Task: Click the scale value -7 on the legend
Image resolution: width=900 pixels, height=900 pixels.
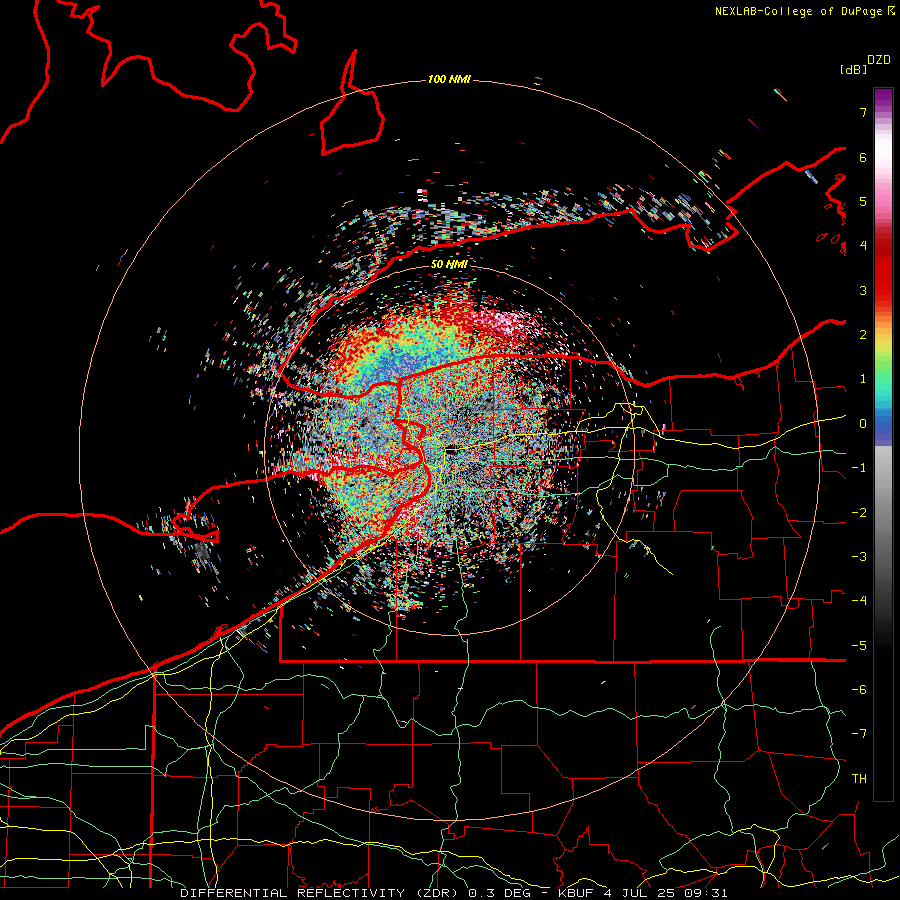Action: (859, 734)
